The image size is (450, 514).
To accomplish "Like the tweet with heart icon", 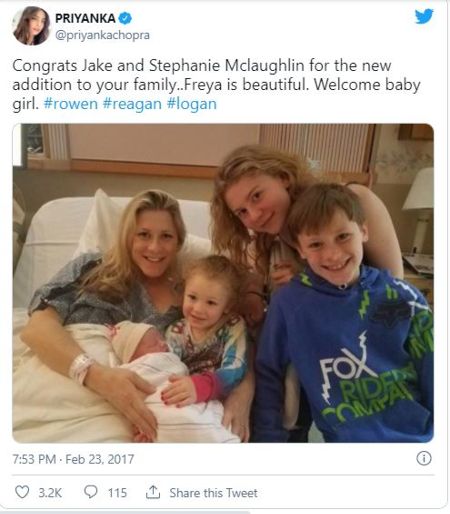I will [x=22, y=492].
